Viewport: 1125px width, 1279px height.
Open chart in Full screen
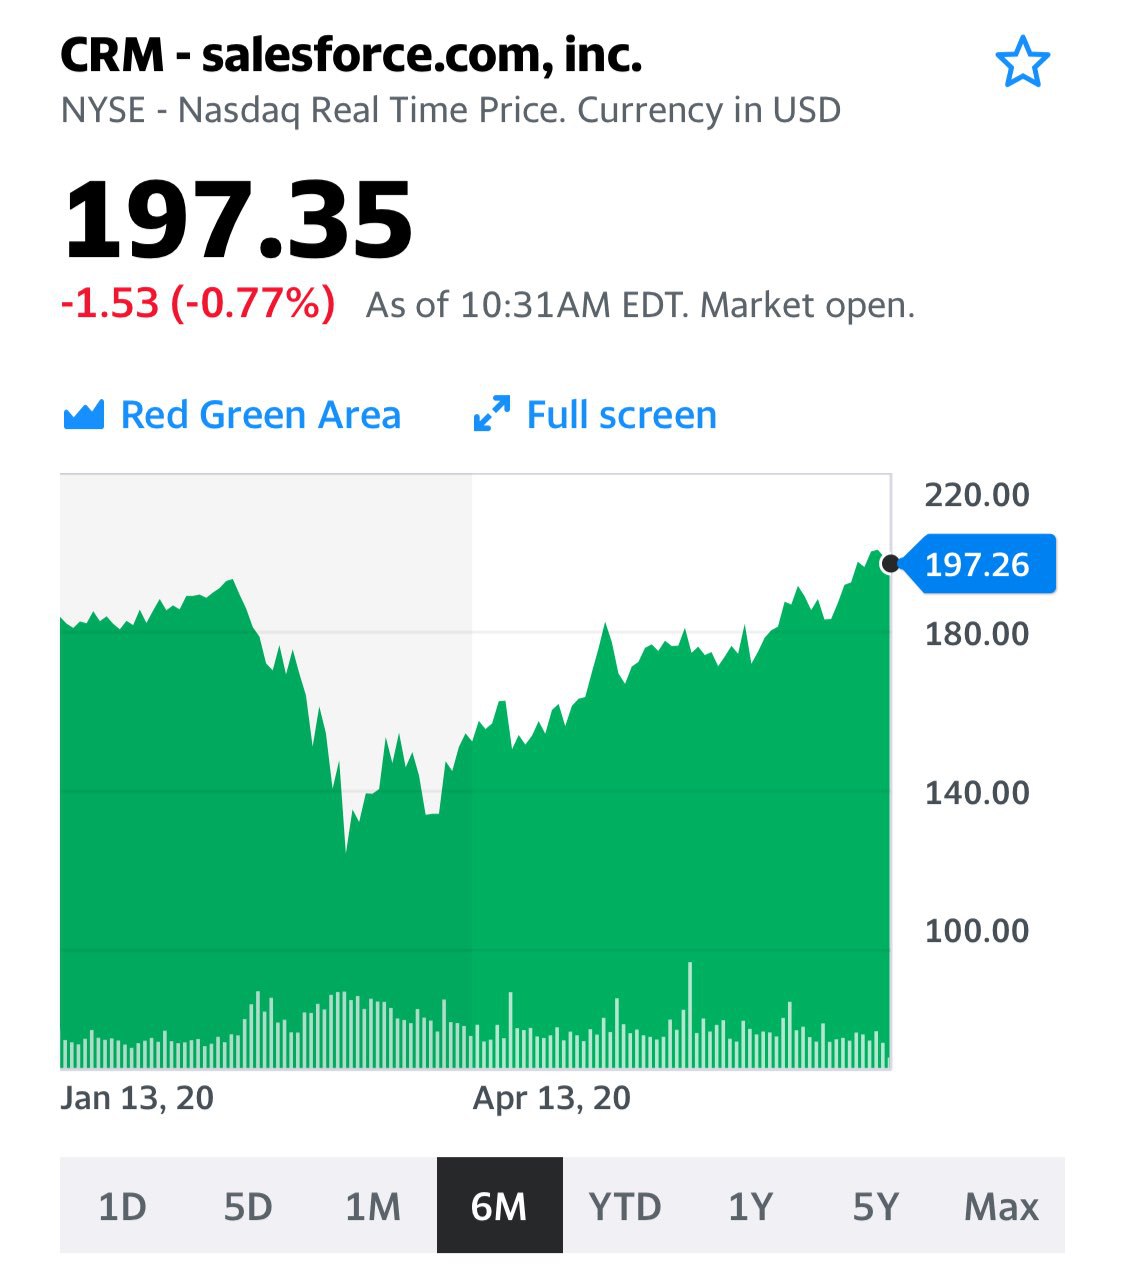595,415
